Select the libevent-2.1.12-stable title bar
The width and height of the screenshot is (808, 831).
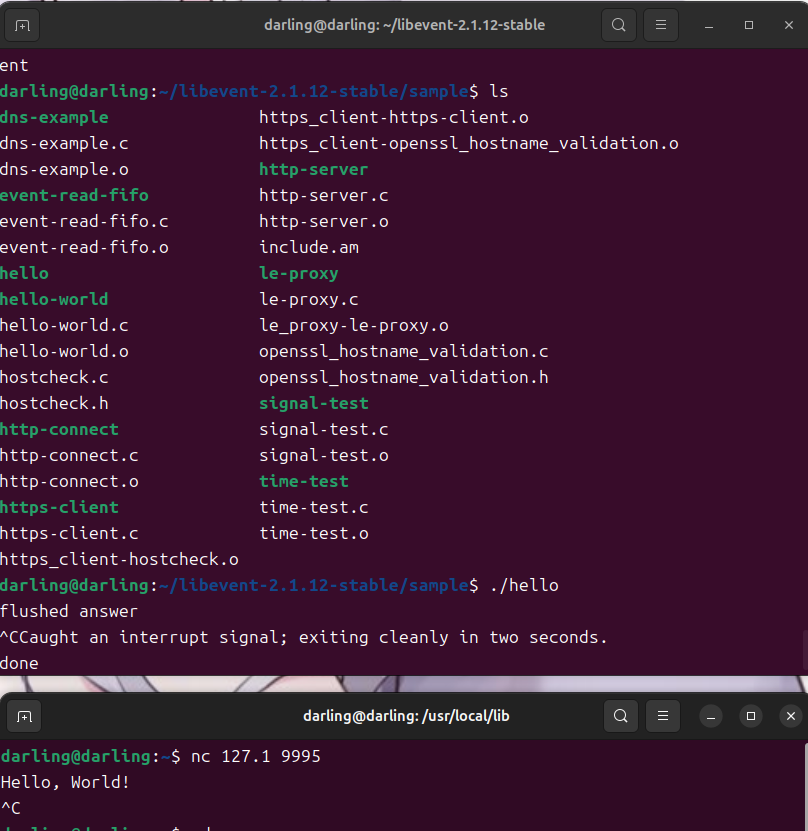[x=404, y=25]
